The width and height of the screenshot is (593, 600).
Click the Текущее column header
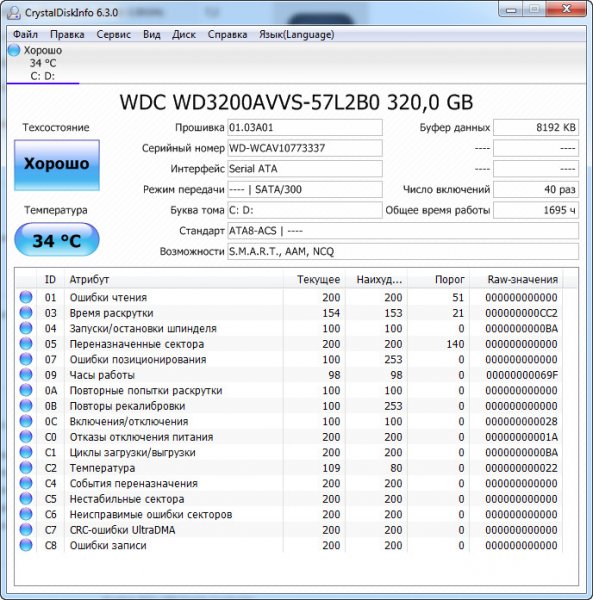(x=314, y=279)
